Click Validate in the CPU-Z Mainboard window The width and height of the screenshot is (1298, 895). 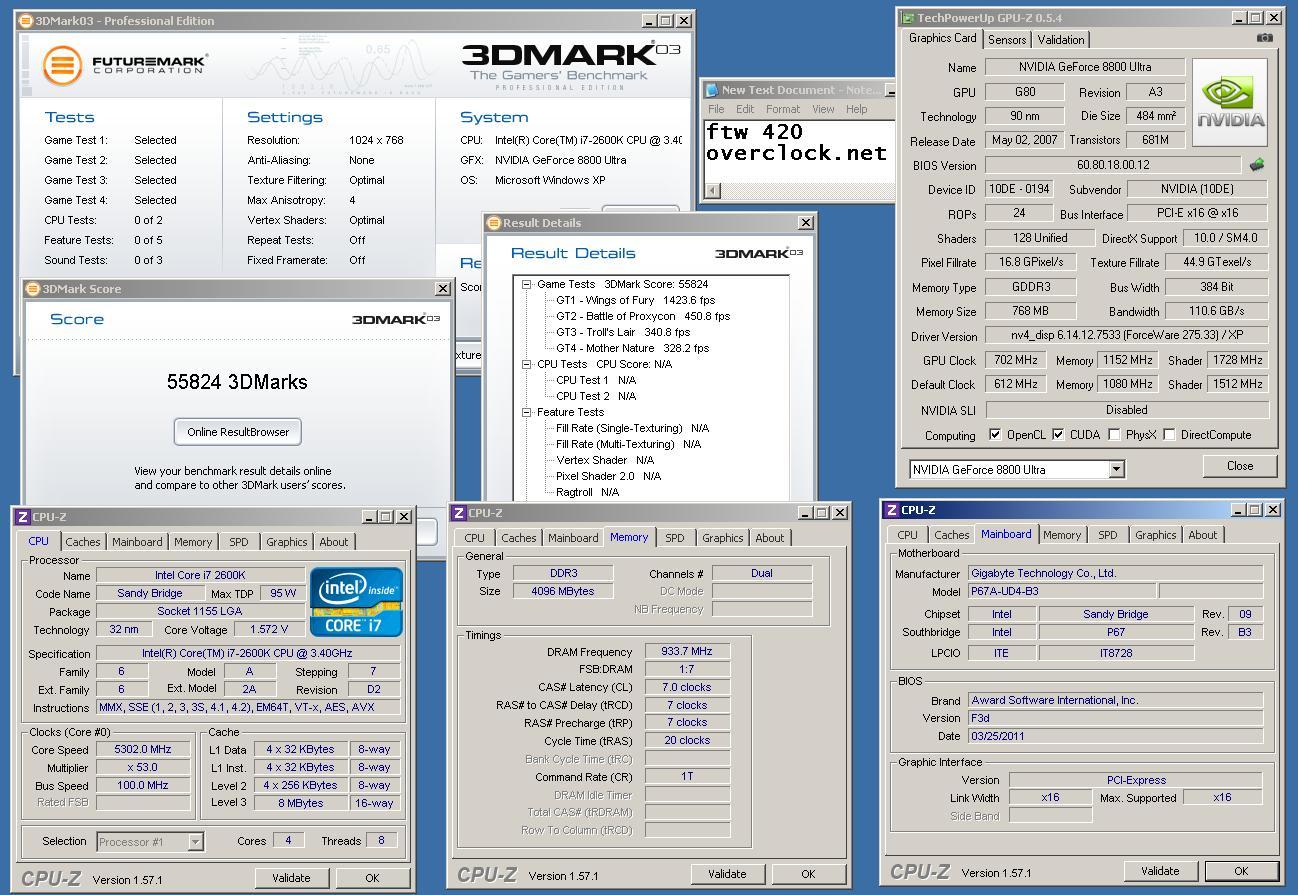click(1159, 871)
